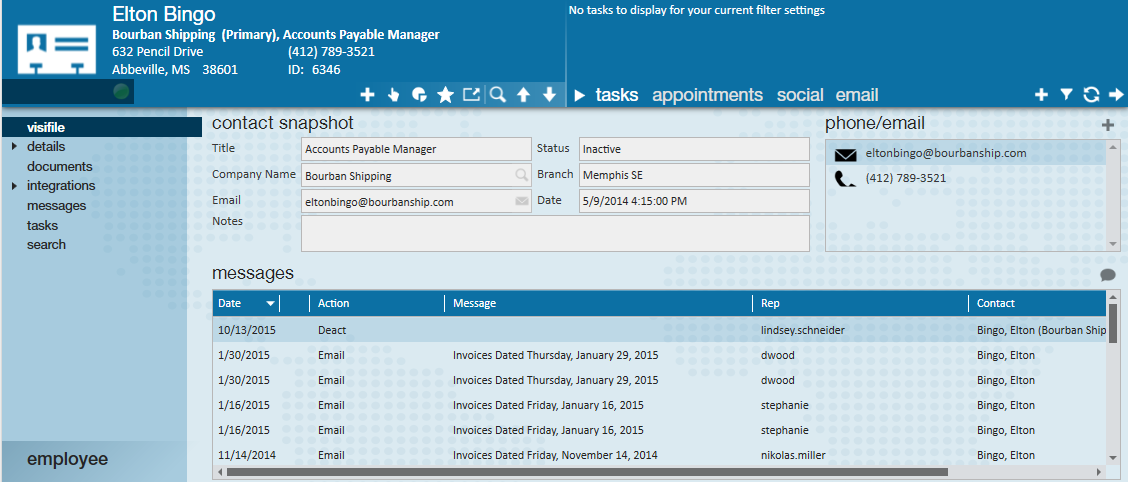Click the envelope icon in phone/email list
The image size is (1128, 482).
pyautogui.click(x=845, y=154)
